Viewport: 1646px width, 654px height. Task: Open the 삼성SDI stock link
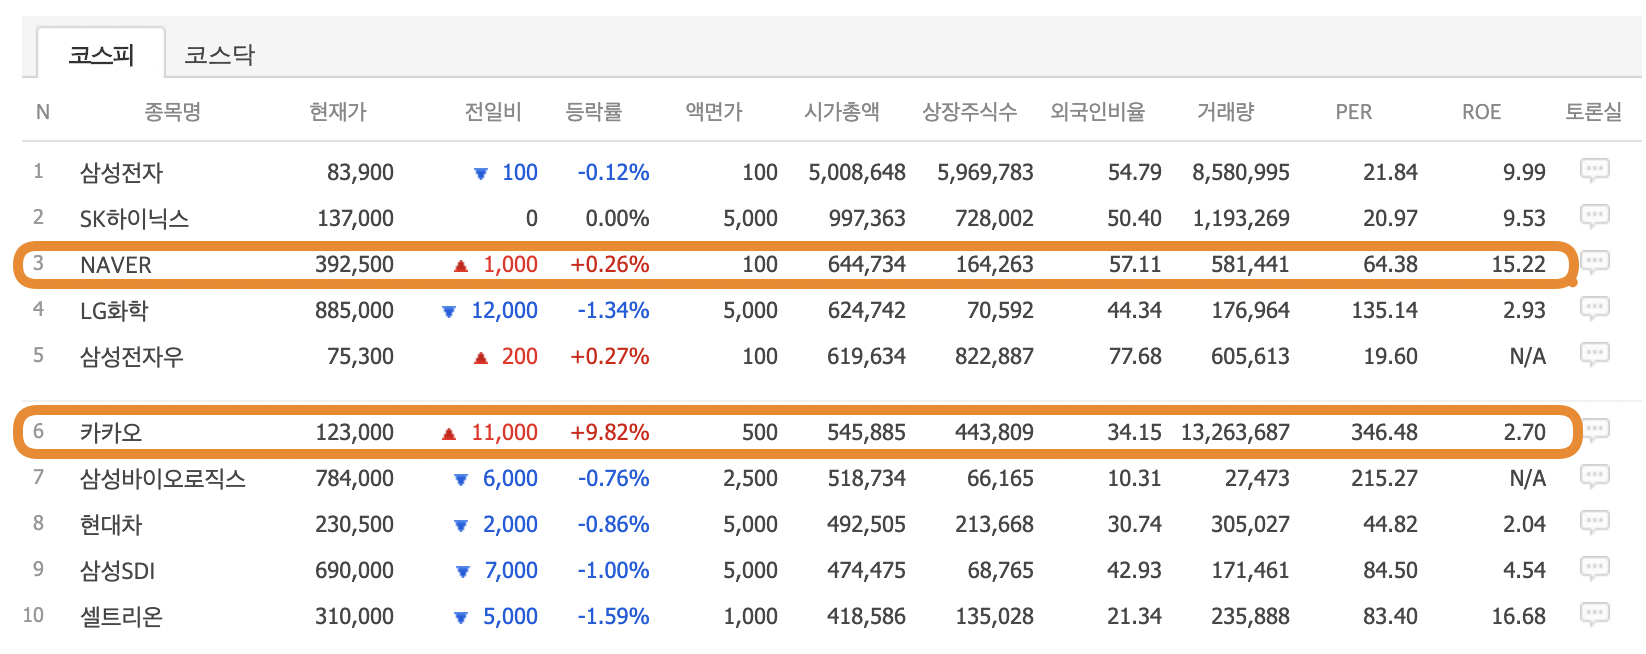click(117, 571)
